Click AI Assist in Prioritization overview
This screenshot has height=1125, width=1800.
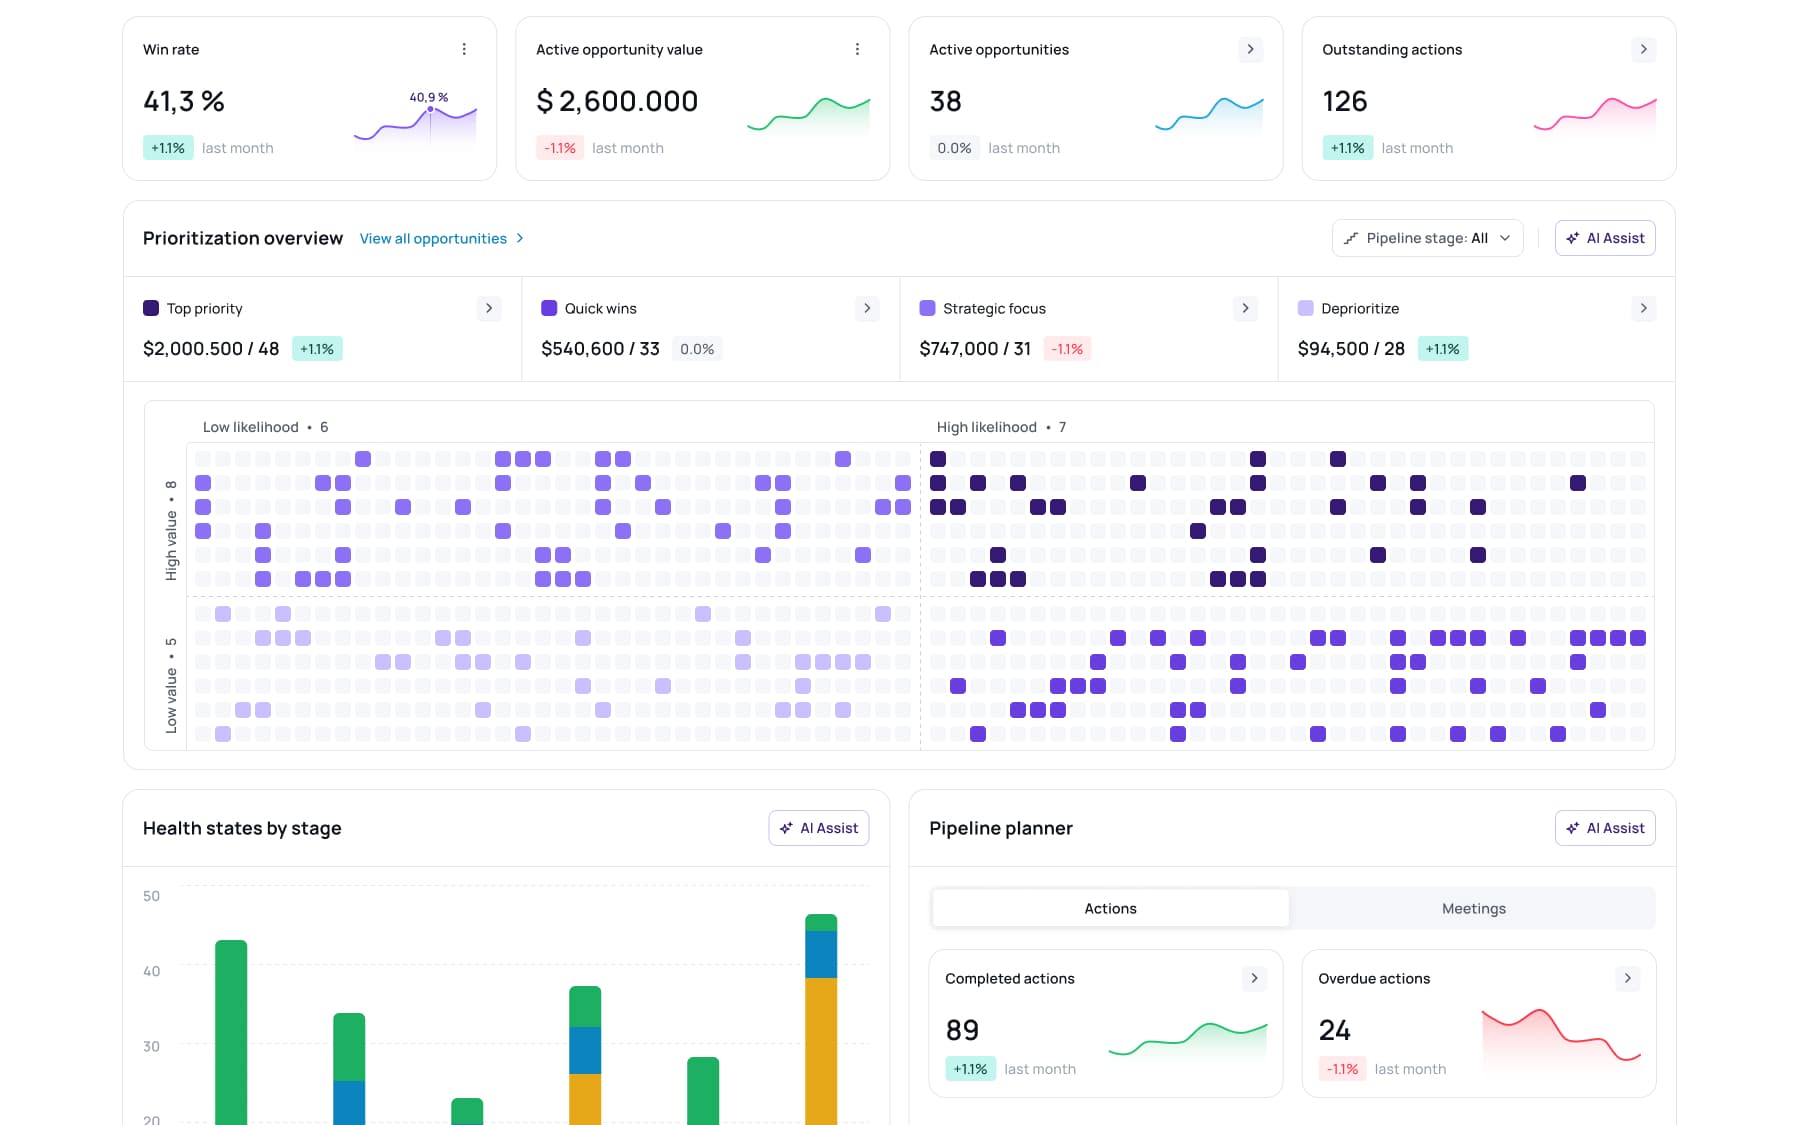(x=1605, y=238)
